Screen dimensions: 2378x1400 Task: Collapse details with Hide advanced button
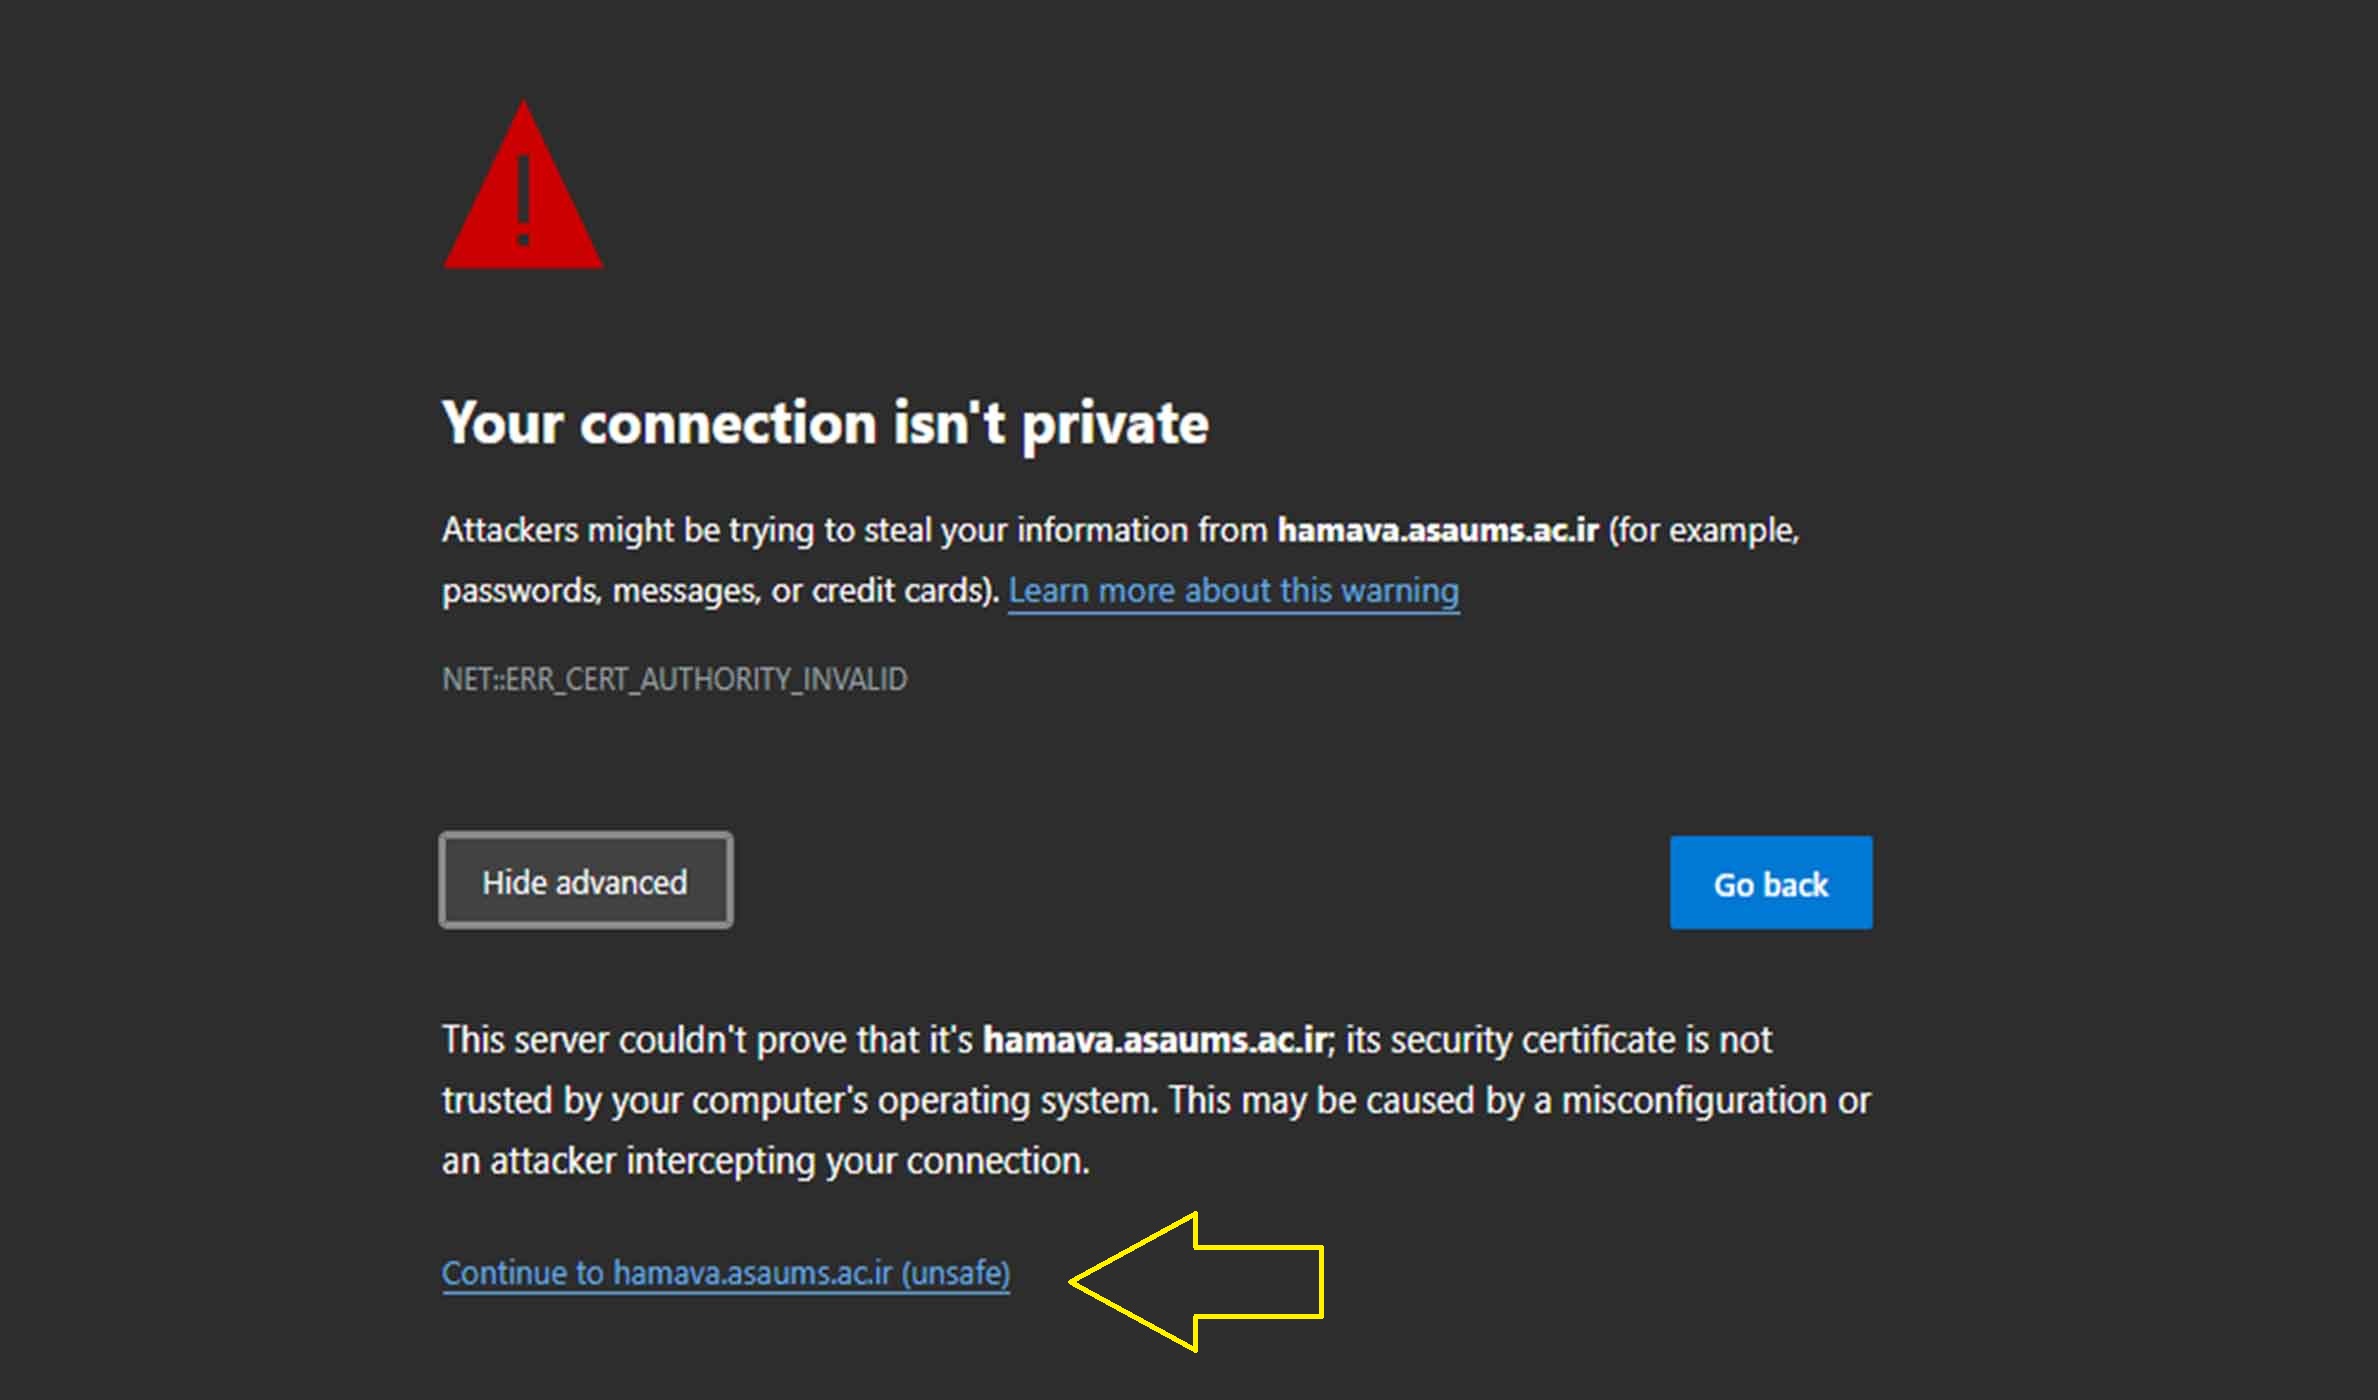click(x=586, y=882)
